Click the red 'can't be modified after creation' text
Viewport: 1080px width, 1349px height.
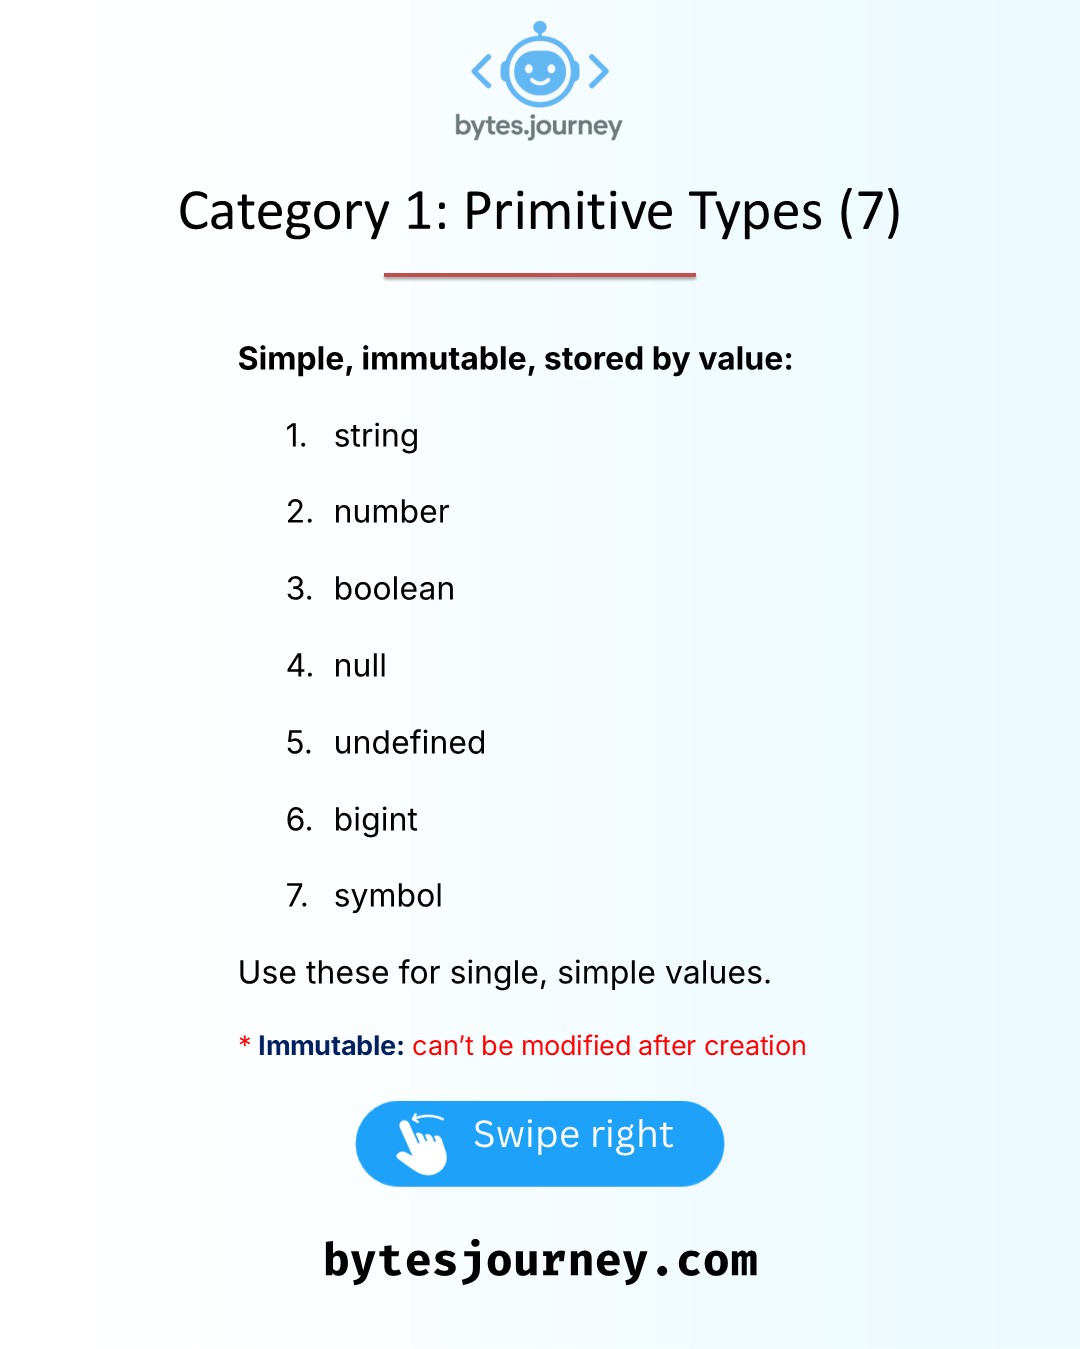coord(609,1046)
